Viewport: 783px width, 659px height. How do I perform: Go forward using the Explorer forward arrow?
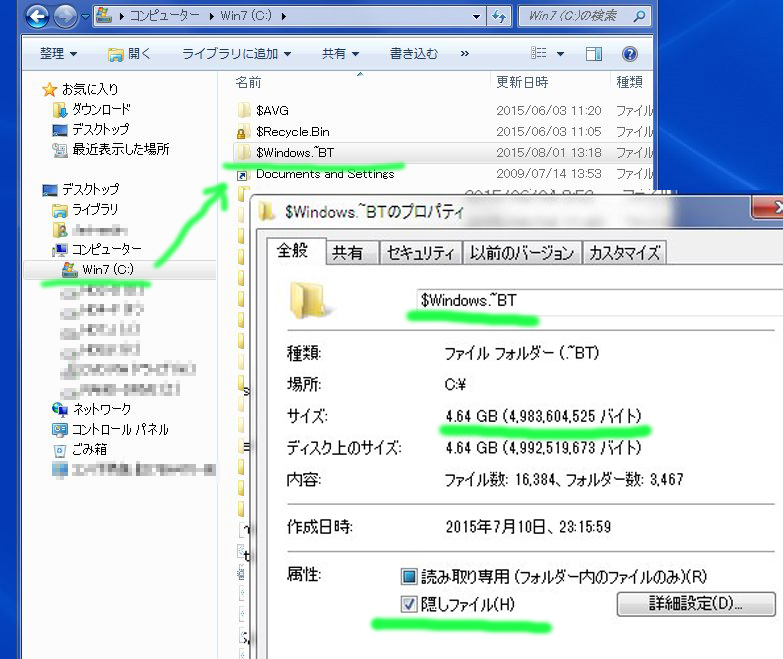tap(65, 16)
